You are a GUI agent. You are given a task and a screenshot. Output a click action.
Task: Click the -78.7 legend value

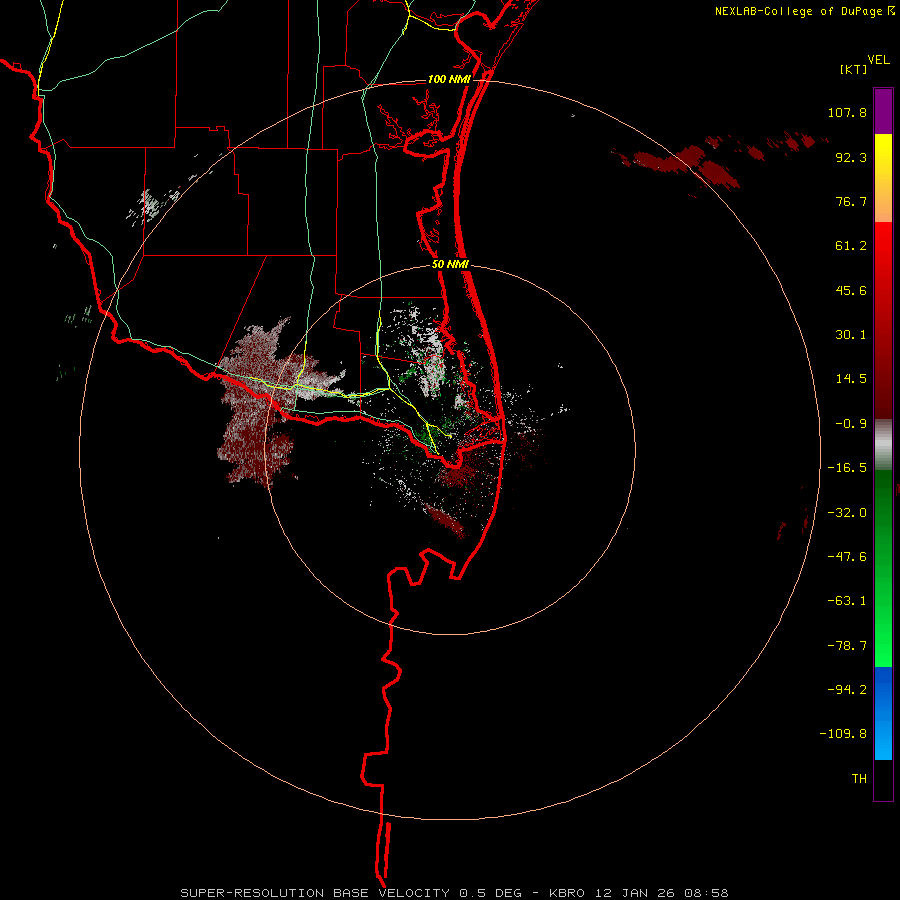pos(847,646)
